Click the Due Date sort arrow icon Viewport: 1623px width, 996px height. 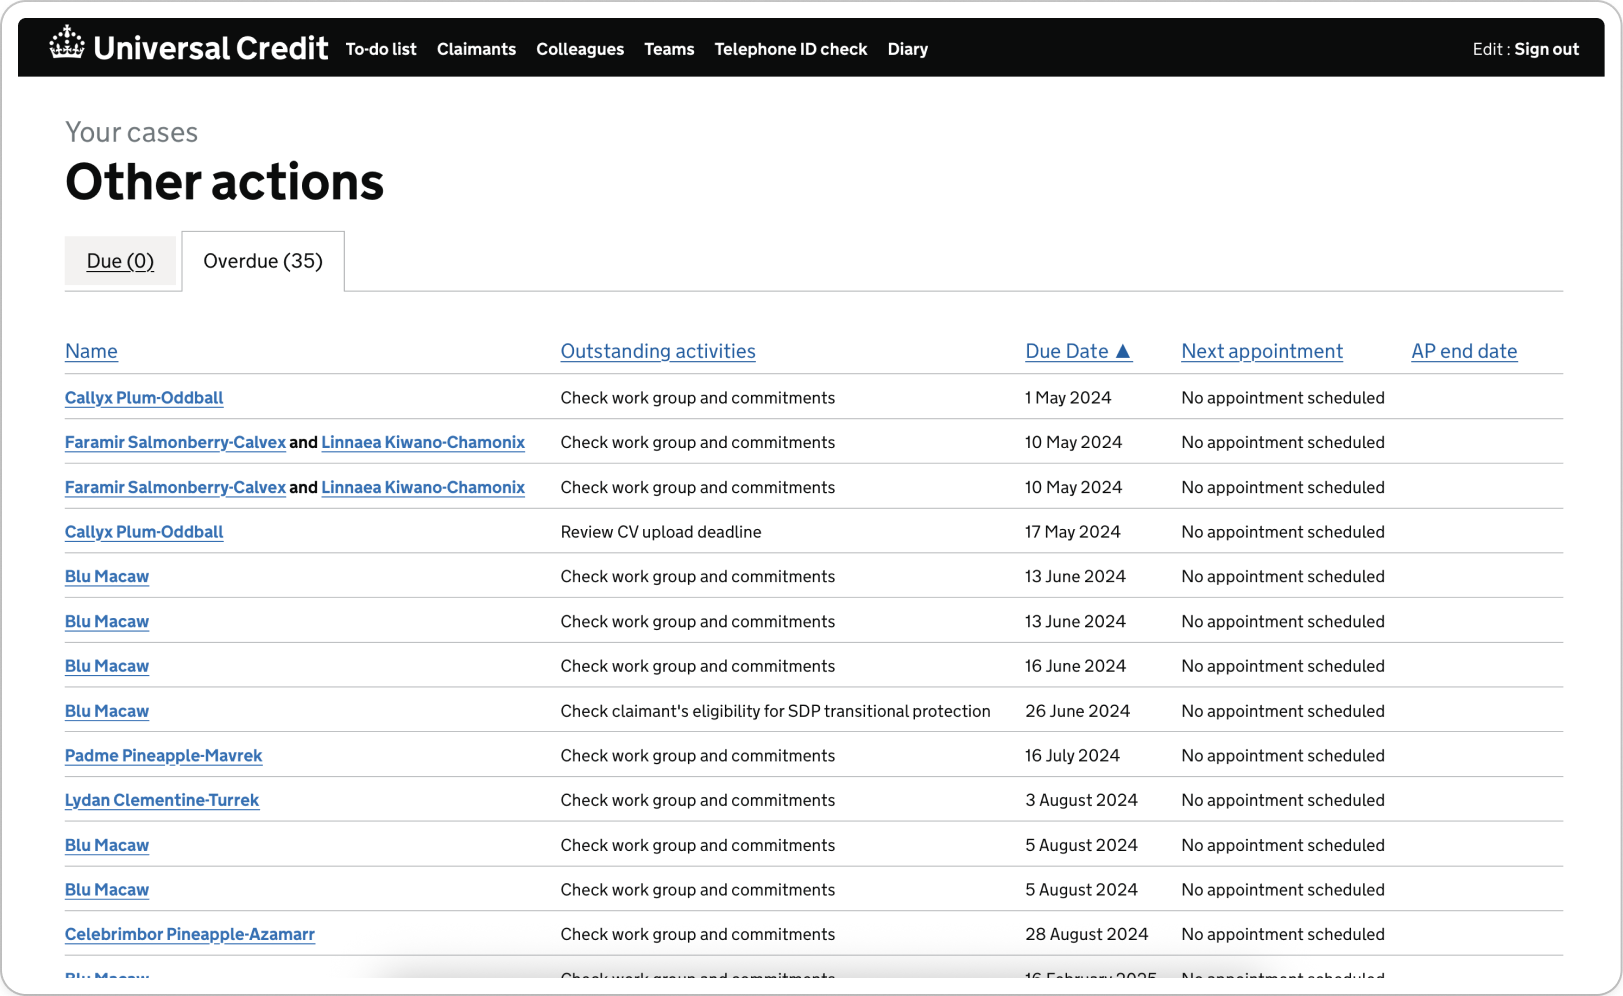tap(1123, 351)
